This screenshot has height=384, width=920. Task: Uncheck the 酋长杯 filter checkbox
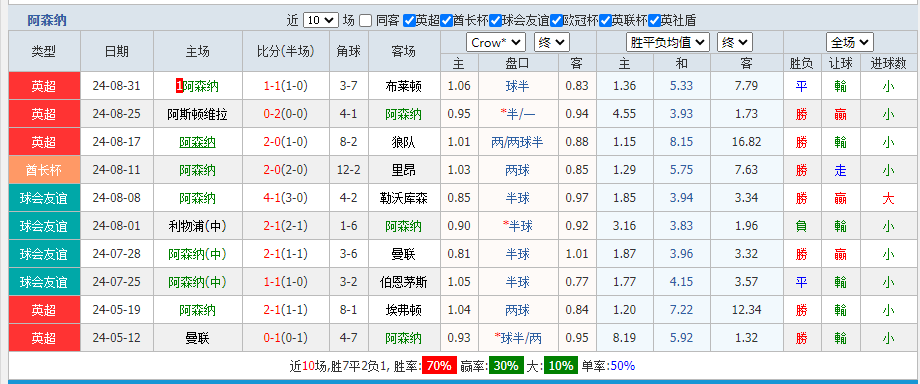click(x=447, y=21)
